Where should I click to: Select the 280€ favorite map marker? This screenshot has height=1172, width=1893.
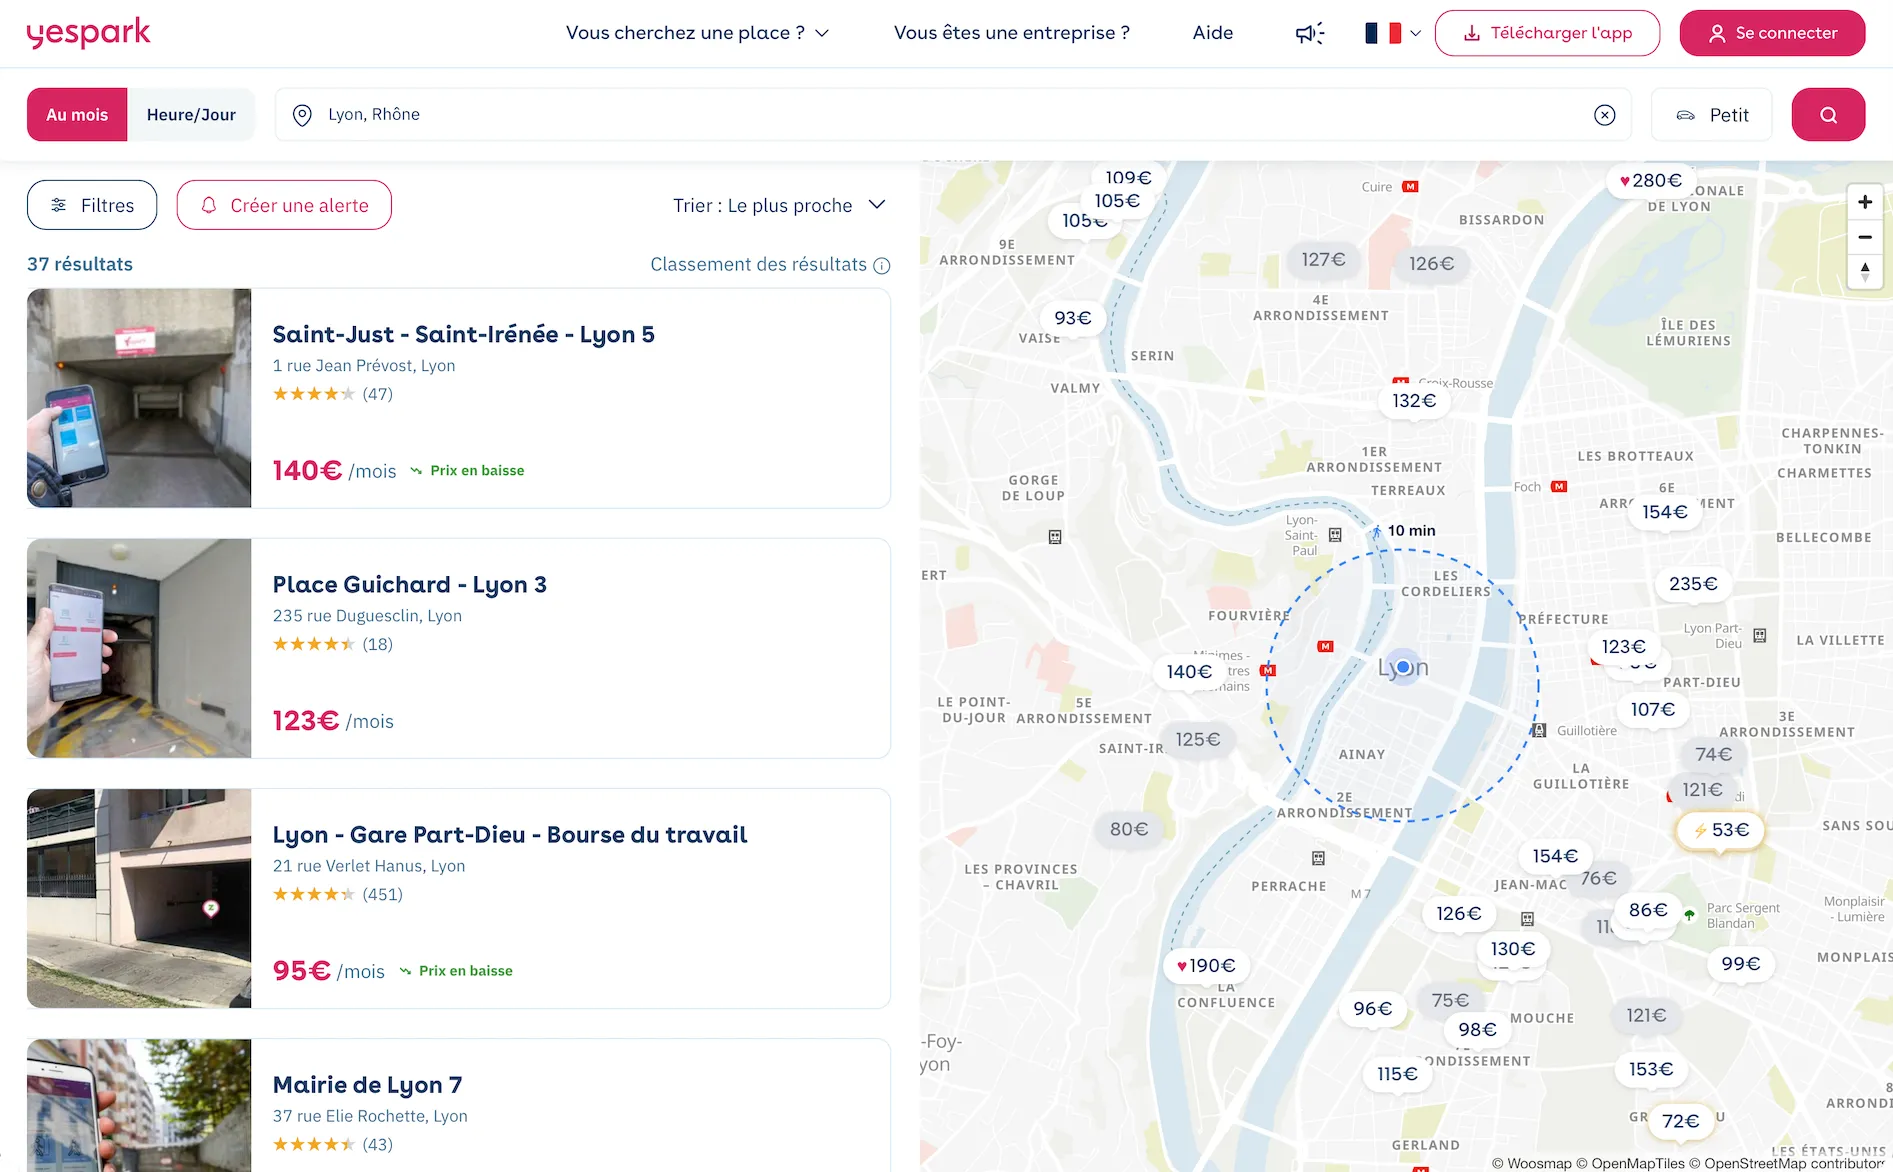coord(1651,181)
